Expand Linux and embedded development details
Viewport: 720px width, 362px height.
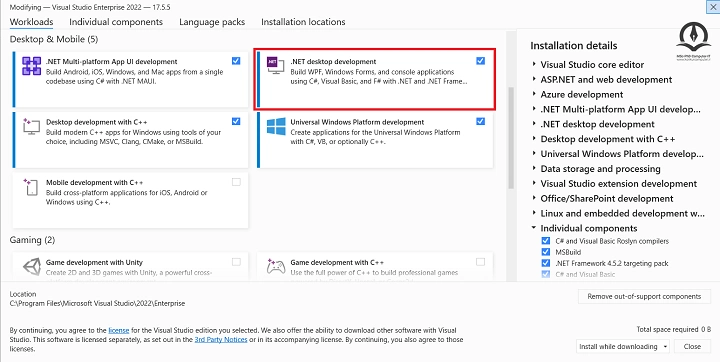tap(534, 213)
